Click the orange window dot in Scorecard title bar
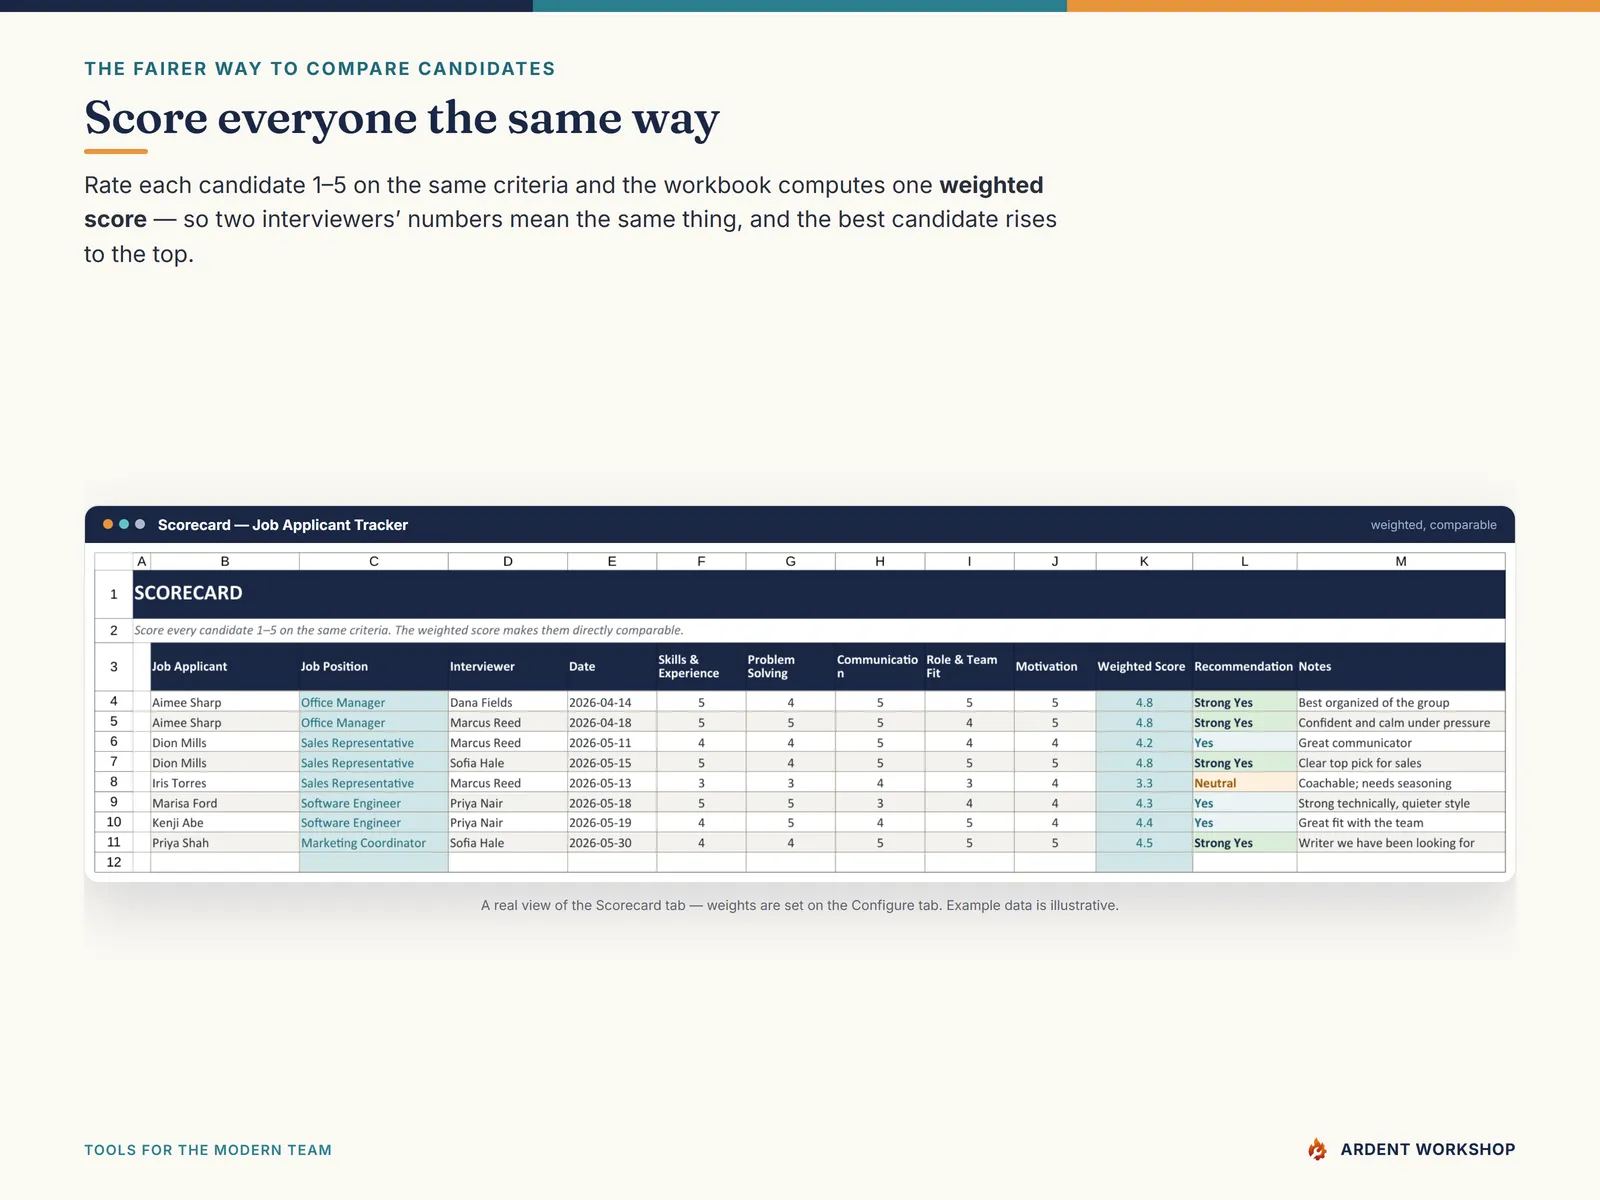Image resolution: width=1600 pixels, height=1200 pixels. 108,524
